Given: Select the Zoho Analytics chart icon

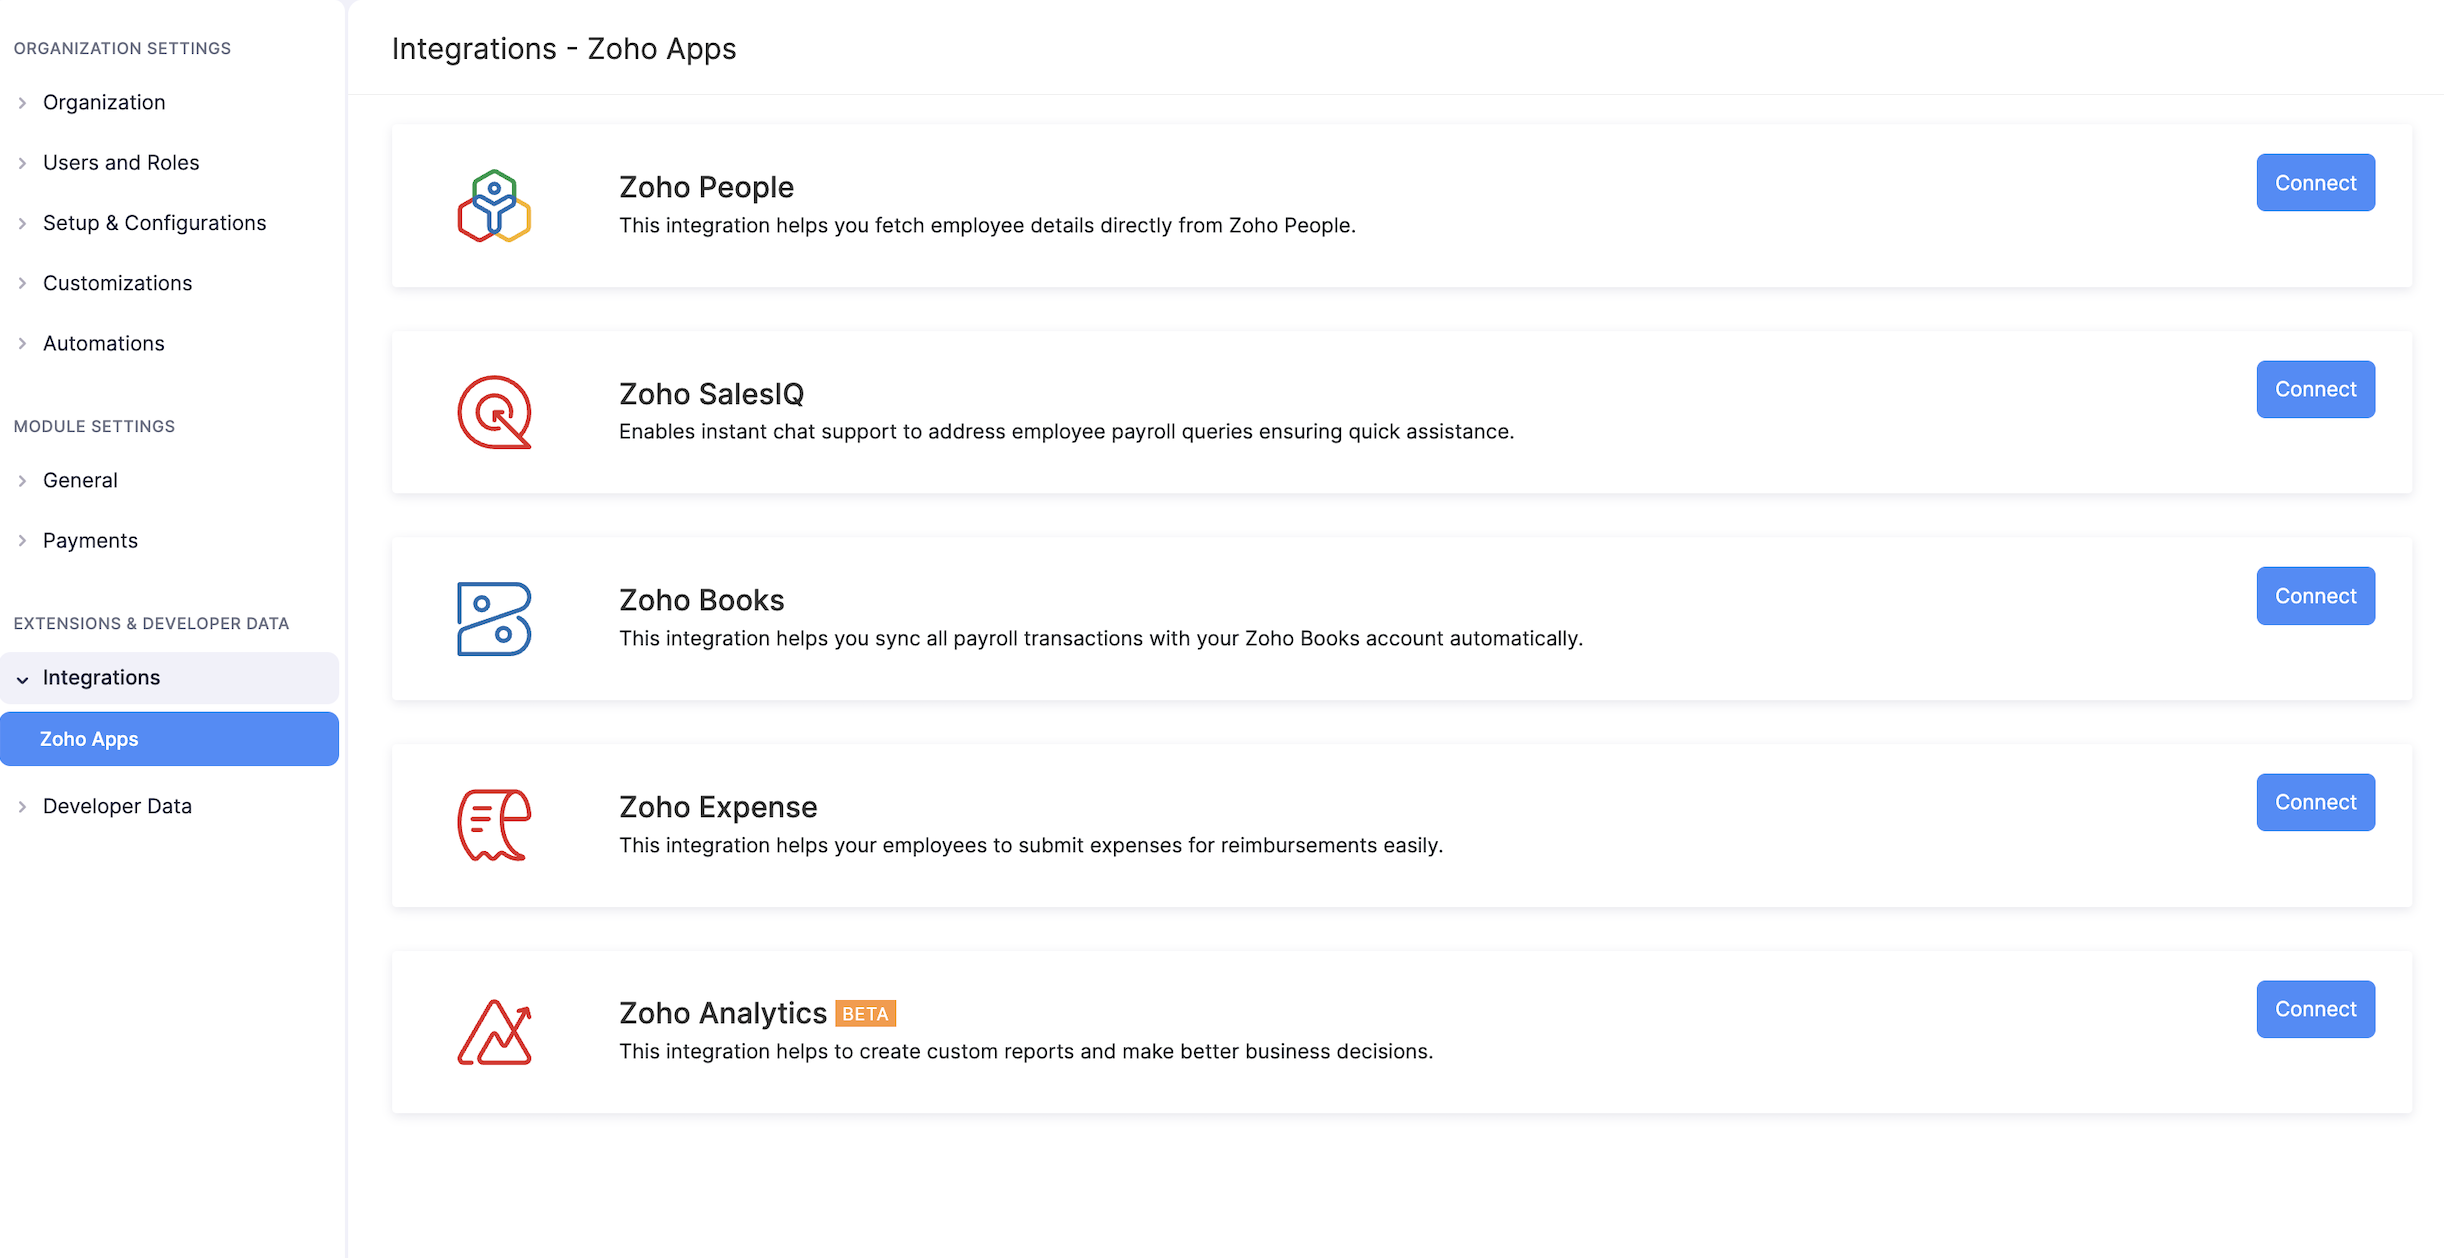Looking at the screenshot, I should (494, 1032).
